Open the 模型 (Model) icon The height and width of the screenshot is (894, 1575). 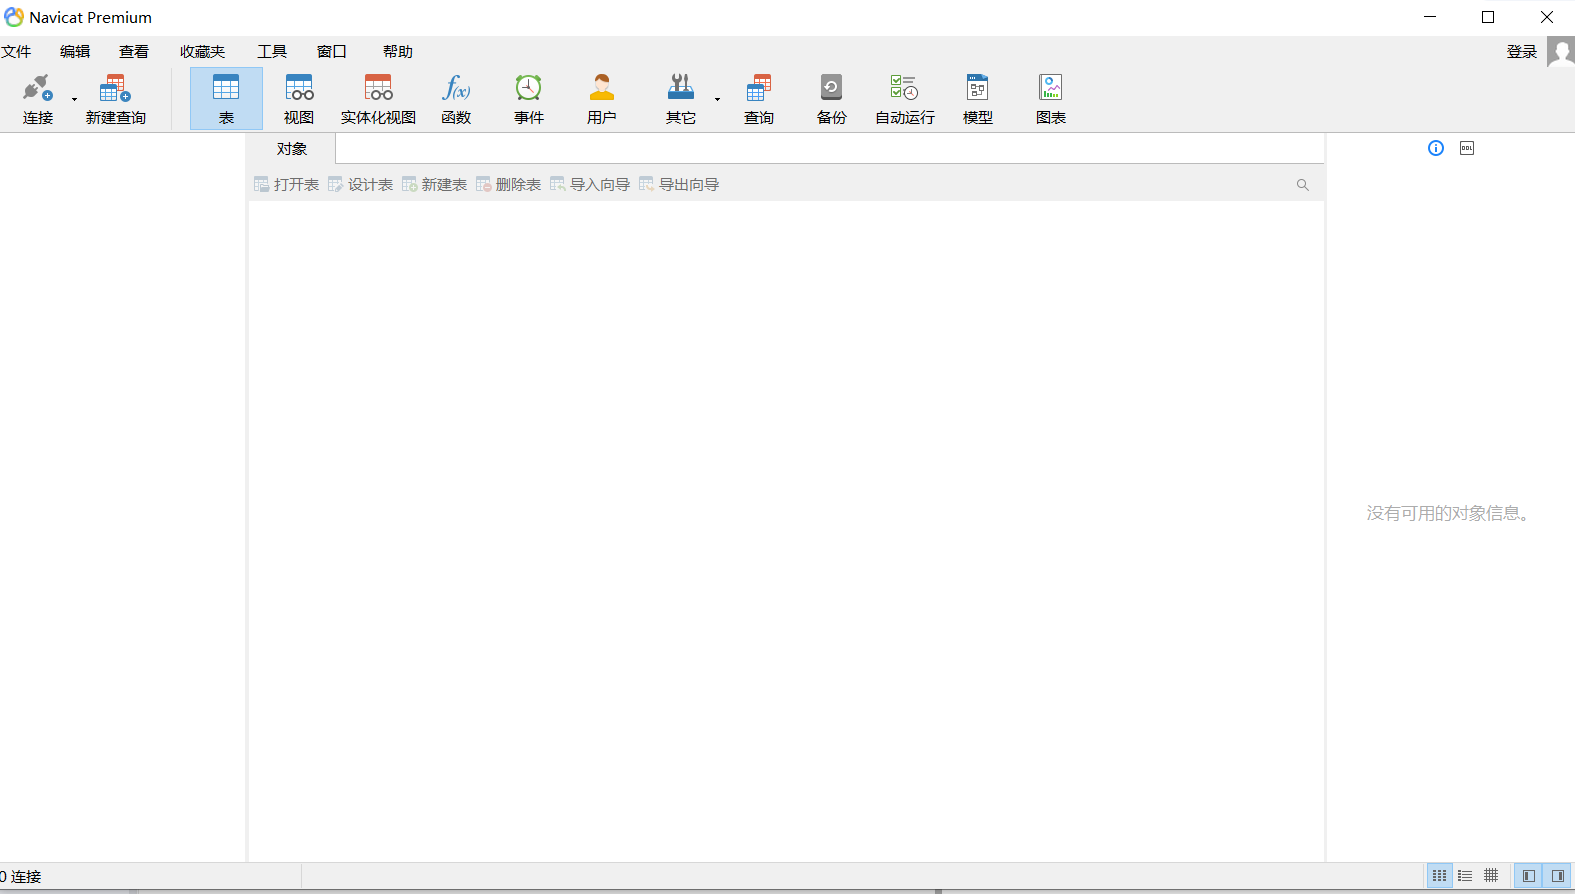pos(978,98)
